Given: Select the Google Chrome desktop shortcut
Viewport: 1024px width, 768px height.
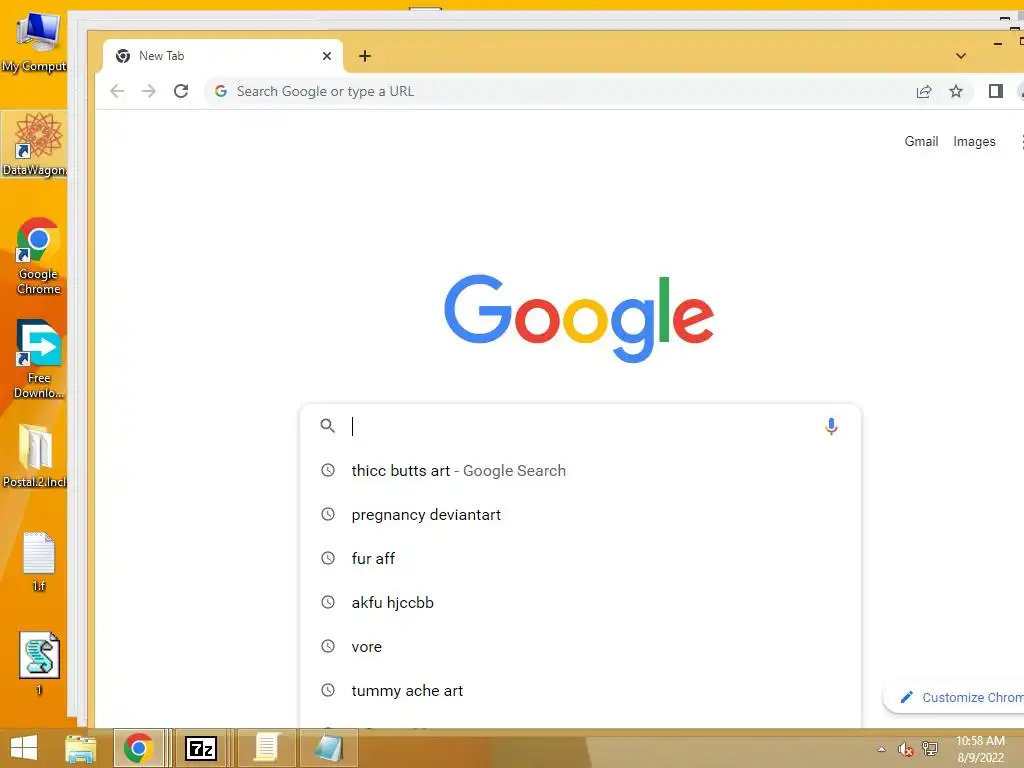Looking at the screenshot, I should click(x=38, y=256).
